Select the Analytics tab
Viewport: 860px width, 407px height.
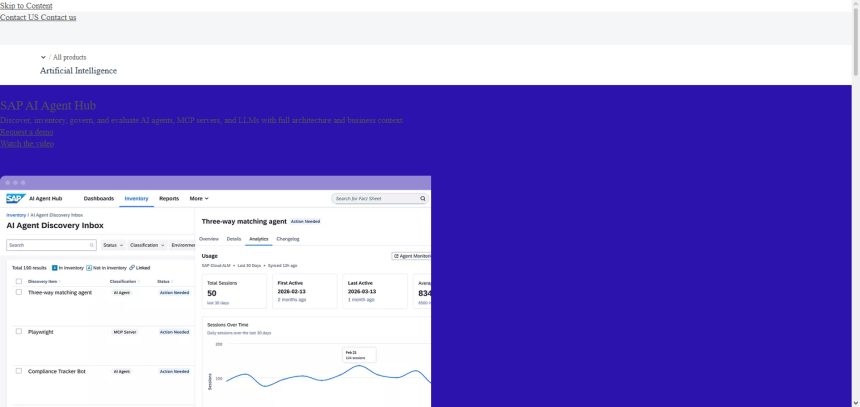(x=259, y=239)
